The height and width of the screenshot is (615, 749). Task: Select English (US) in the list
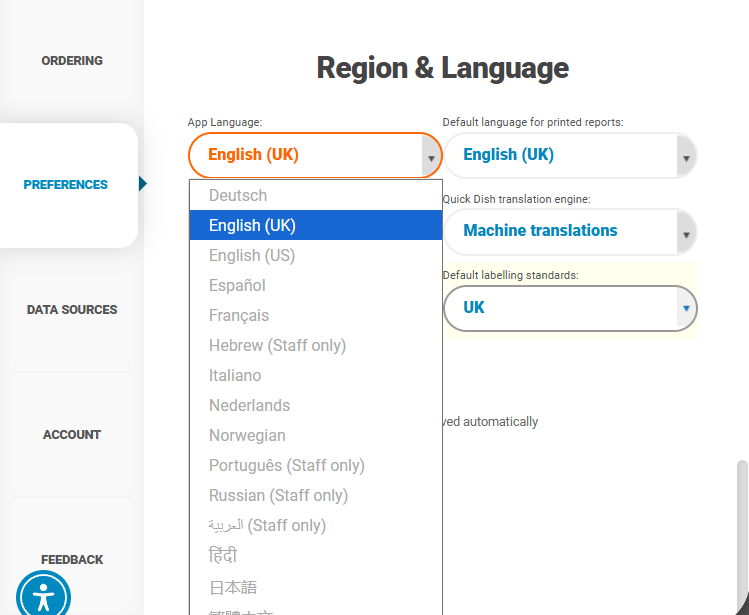point(252,256)
